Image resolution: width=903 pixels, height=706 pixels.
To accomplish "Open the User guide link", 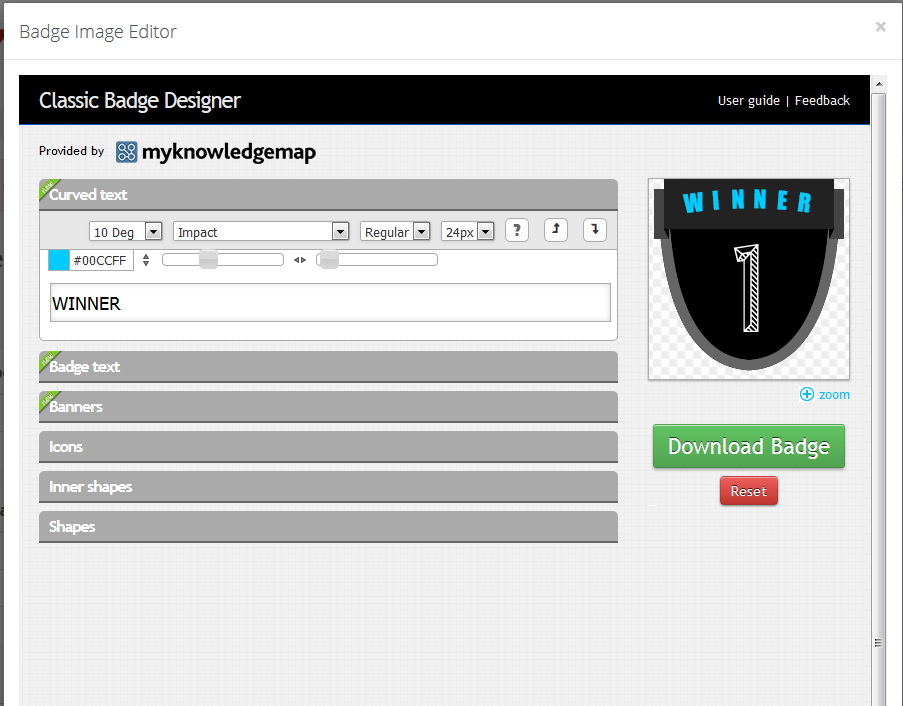I will (x=748, y=100).
